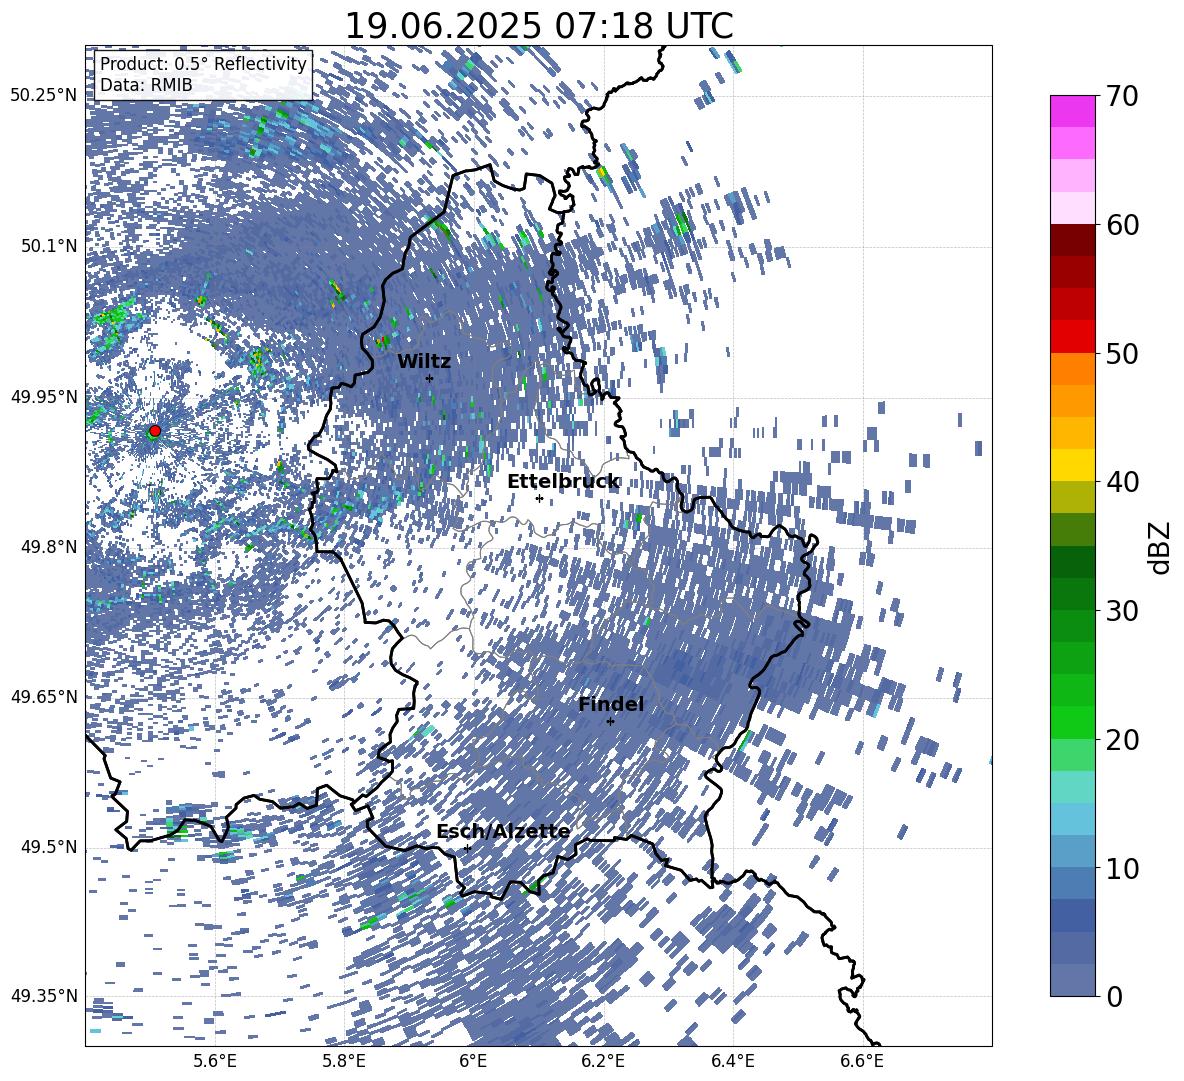
Task: Click the colorbar tick label 70
Action: [x=1122, y=97]
